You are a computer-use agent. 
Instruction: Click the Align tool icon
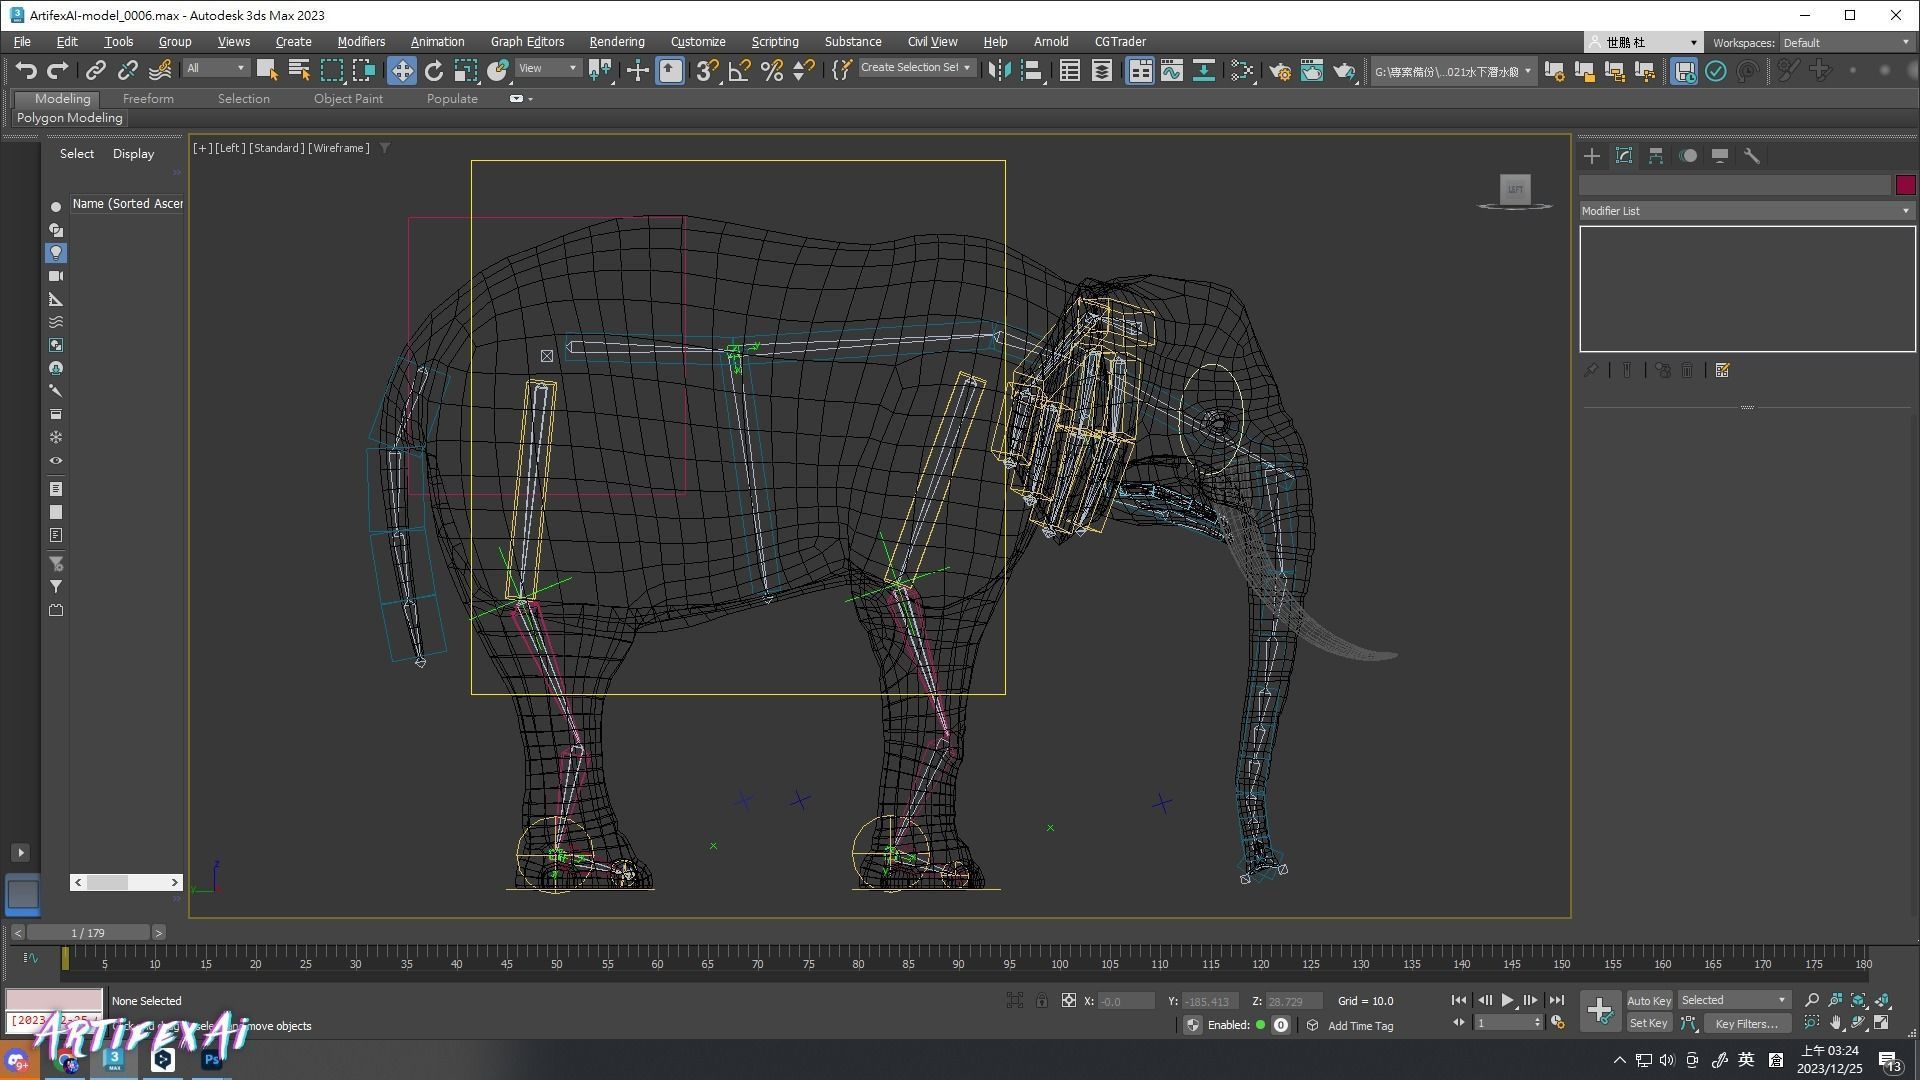1031,70
